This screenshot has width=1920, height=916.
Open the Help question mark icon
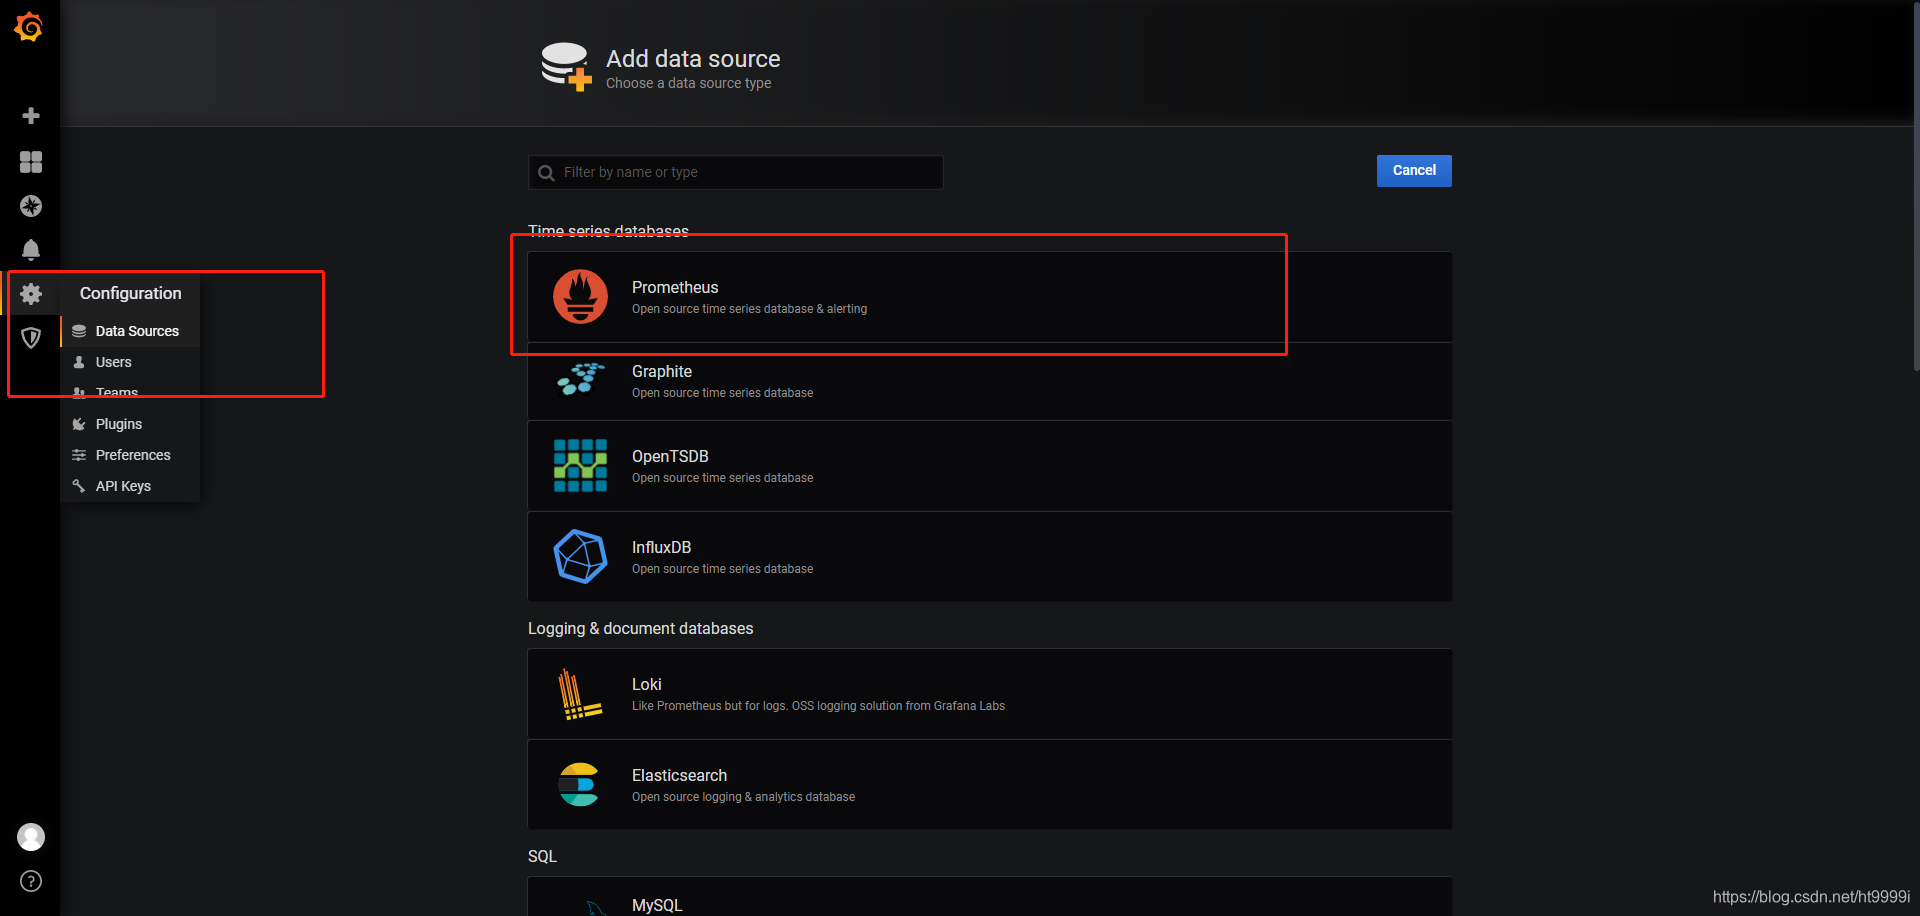tap(31, 881)
